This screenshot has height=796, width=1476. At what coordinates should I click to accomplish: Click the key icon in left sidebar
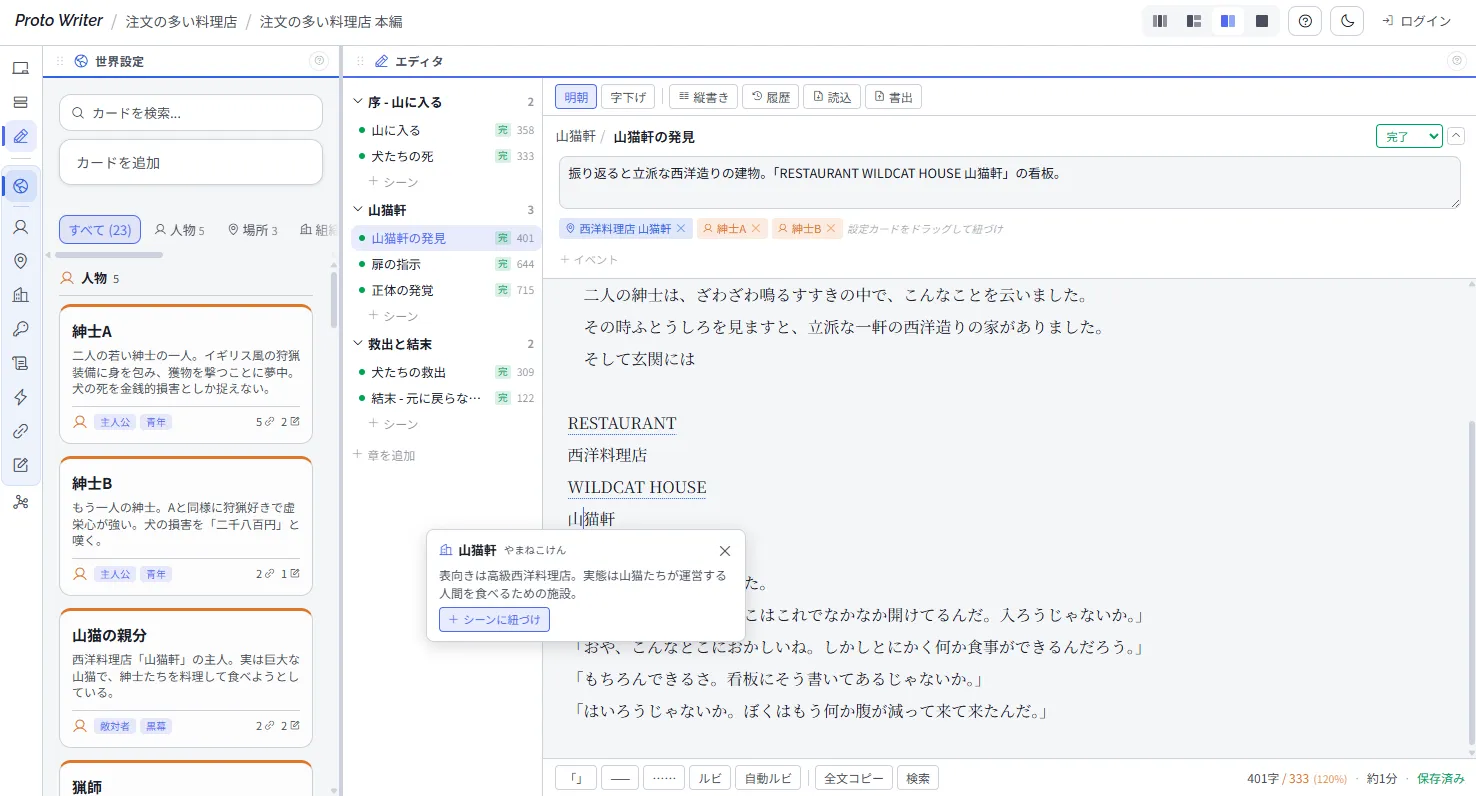pyautogui.click(x=21, y=328)
